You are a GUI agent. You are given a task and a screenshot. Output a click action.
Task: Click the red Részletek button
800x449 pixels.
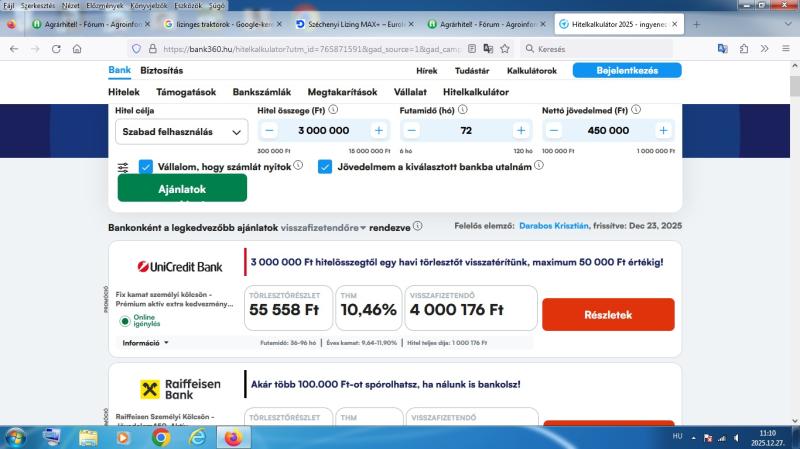click(607, 314)
